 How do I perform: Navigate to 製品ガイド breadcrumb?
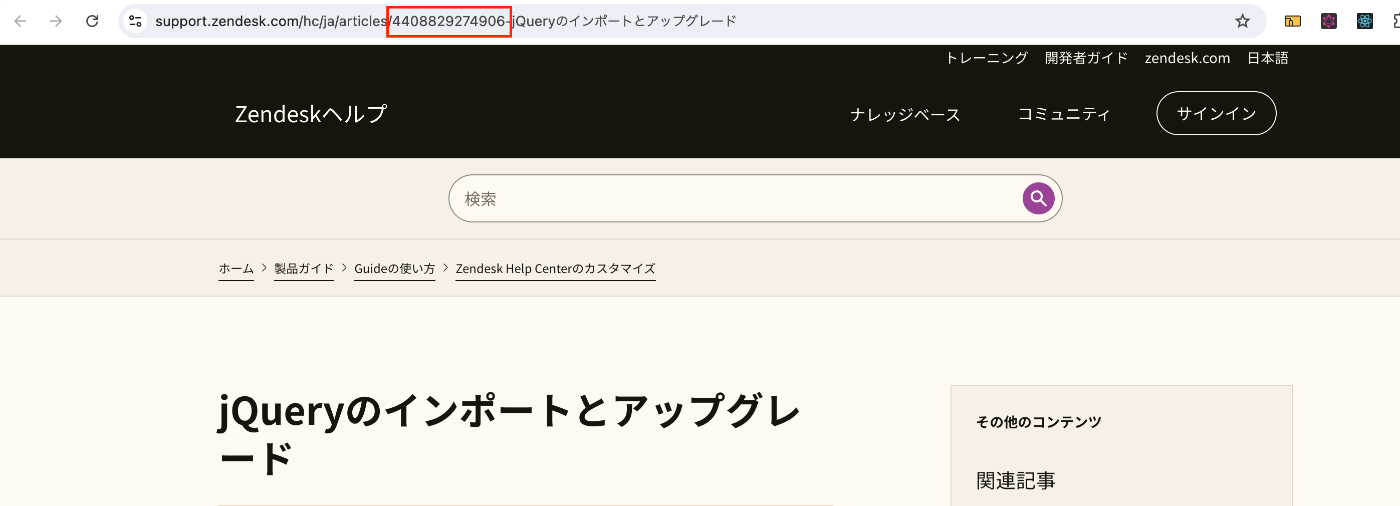point(304,269)
